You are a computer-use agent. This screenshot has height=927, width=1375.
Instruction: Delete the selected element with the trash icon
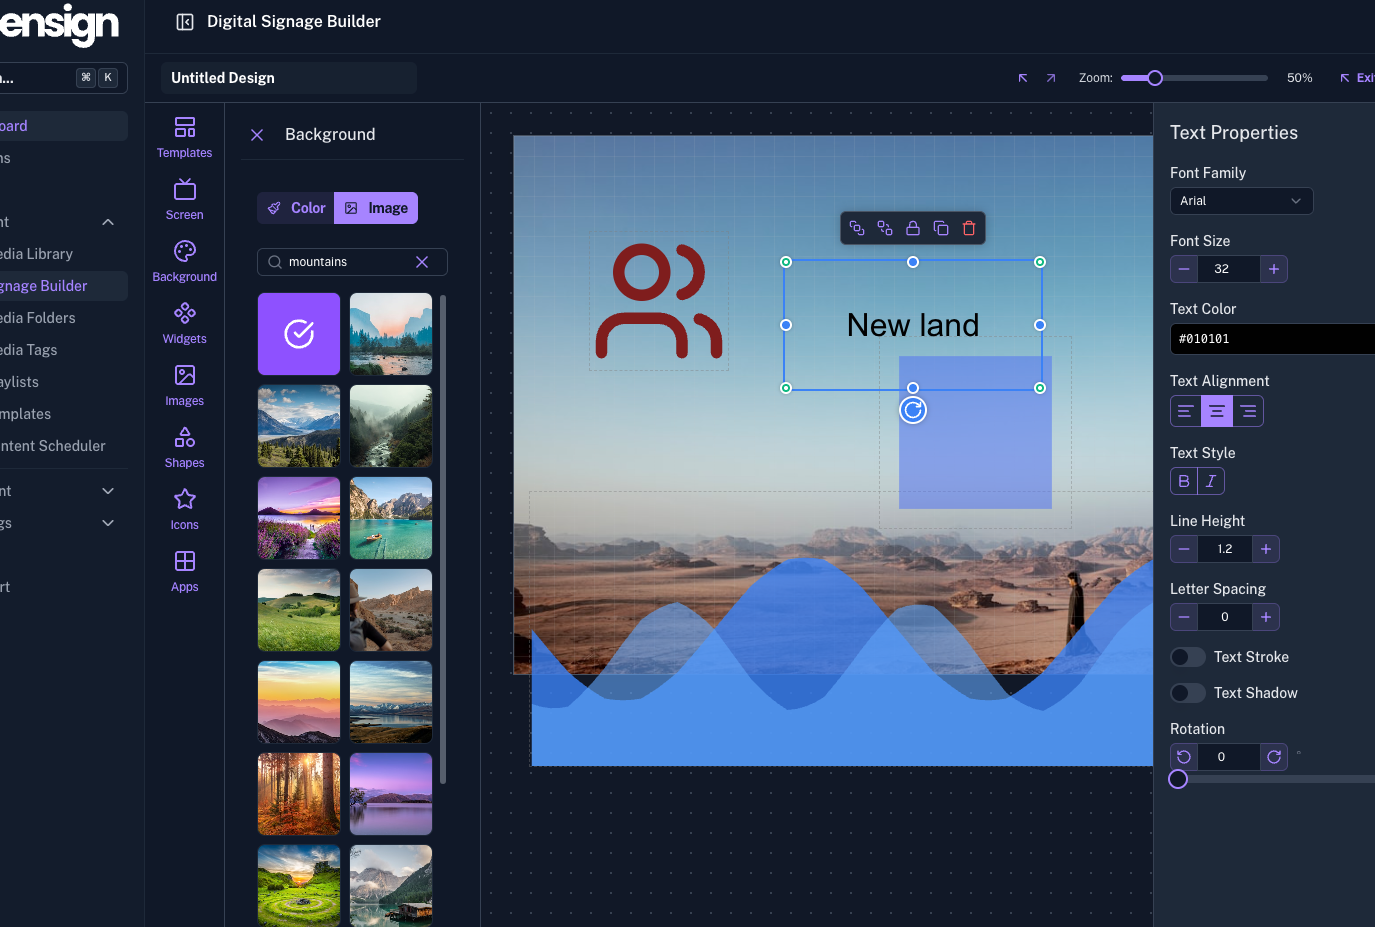point(968,228)
